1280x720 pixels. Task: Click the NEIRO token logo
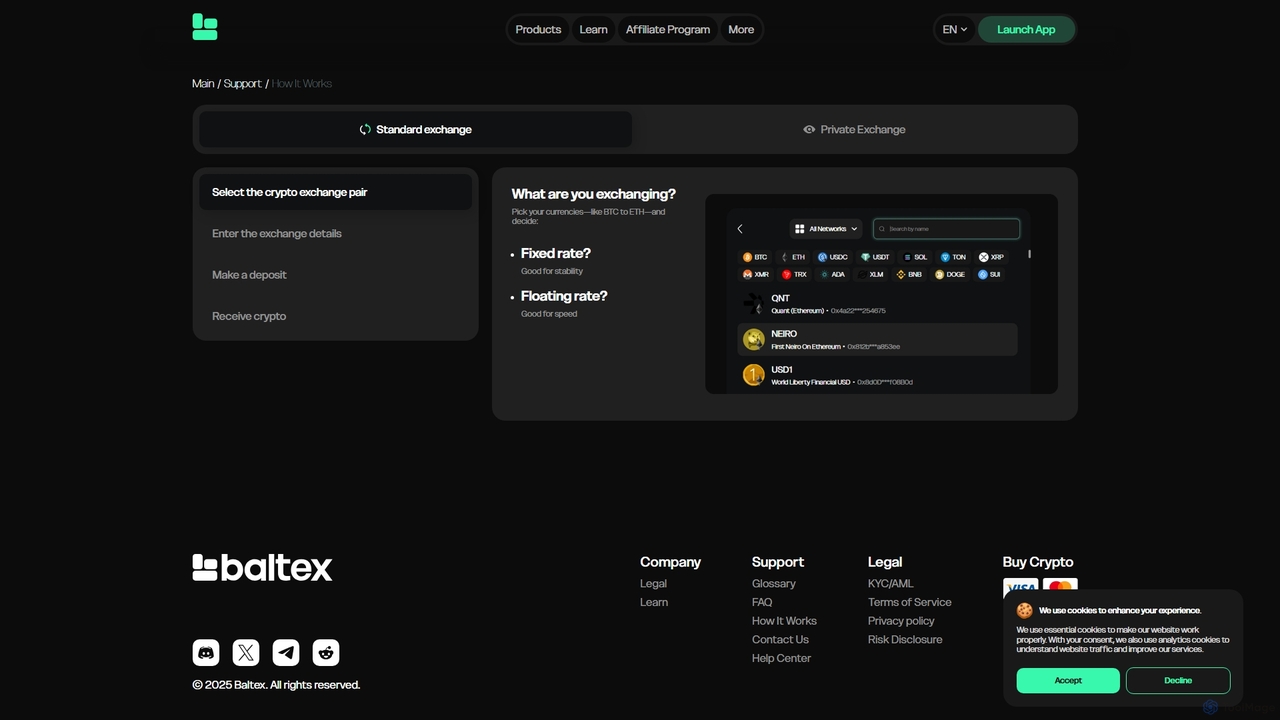click(x=753, y=339)
